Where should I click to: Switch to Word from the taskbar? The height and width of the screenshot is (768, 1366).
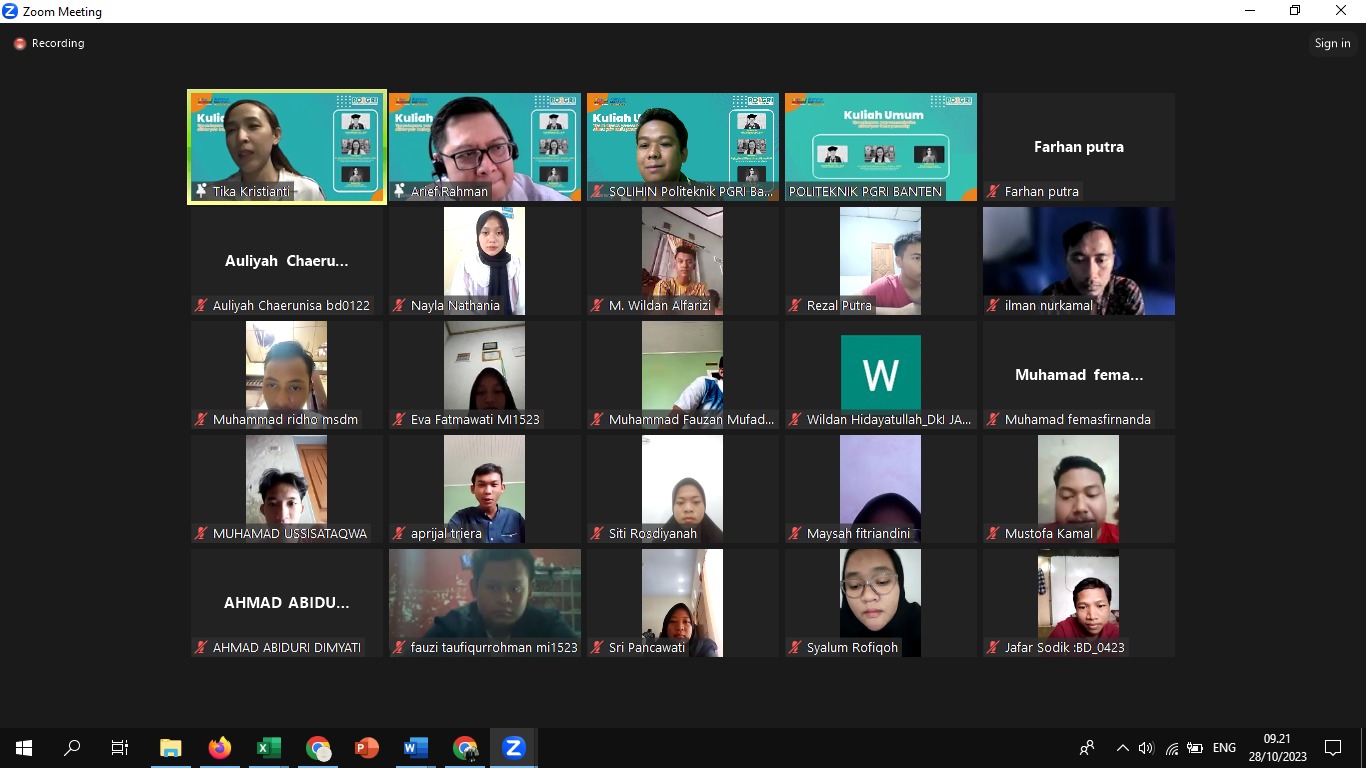pyautogui.click(x=416, y=748)
